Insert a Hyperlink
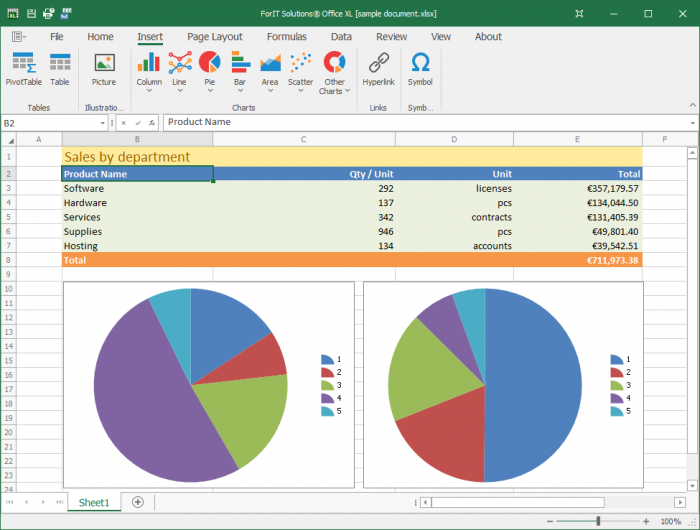 click(x=378, y=69)
